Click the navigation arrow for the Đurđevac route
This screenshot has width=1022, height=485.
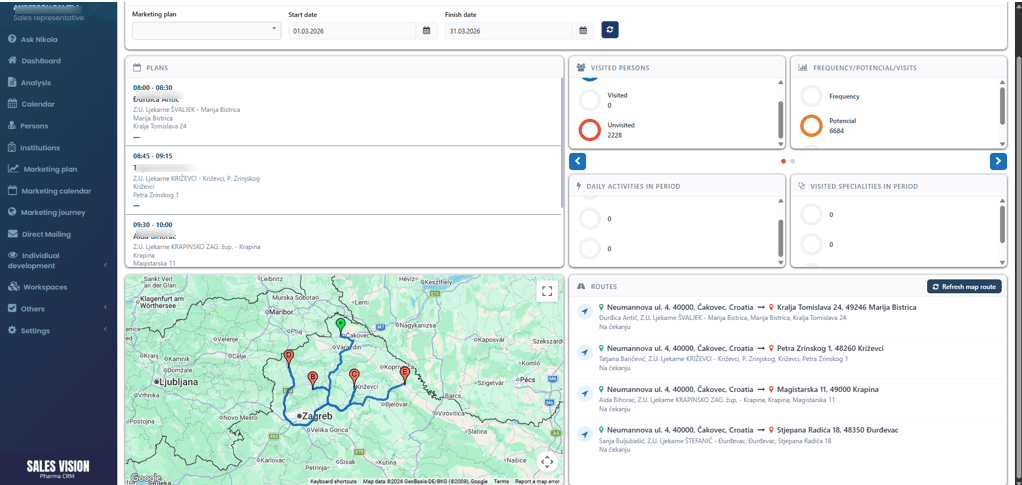[584, 435]
